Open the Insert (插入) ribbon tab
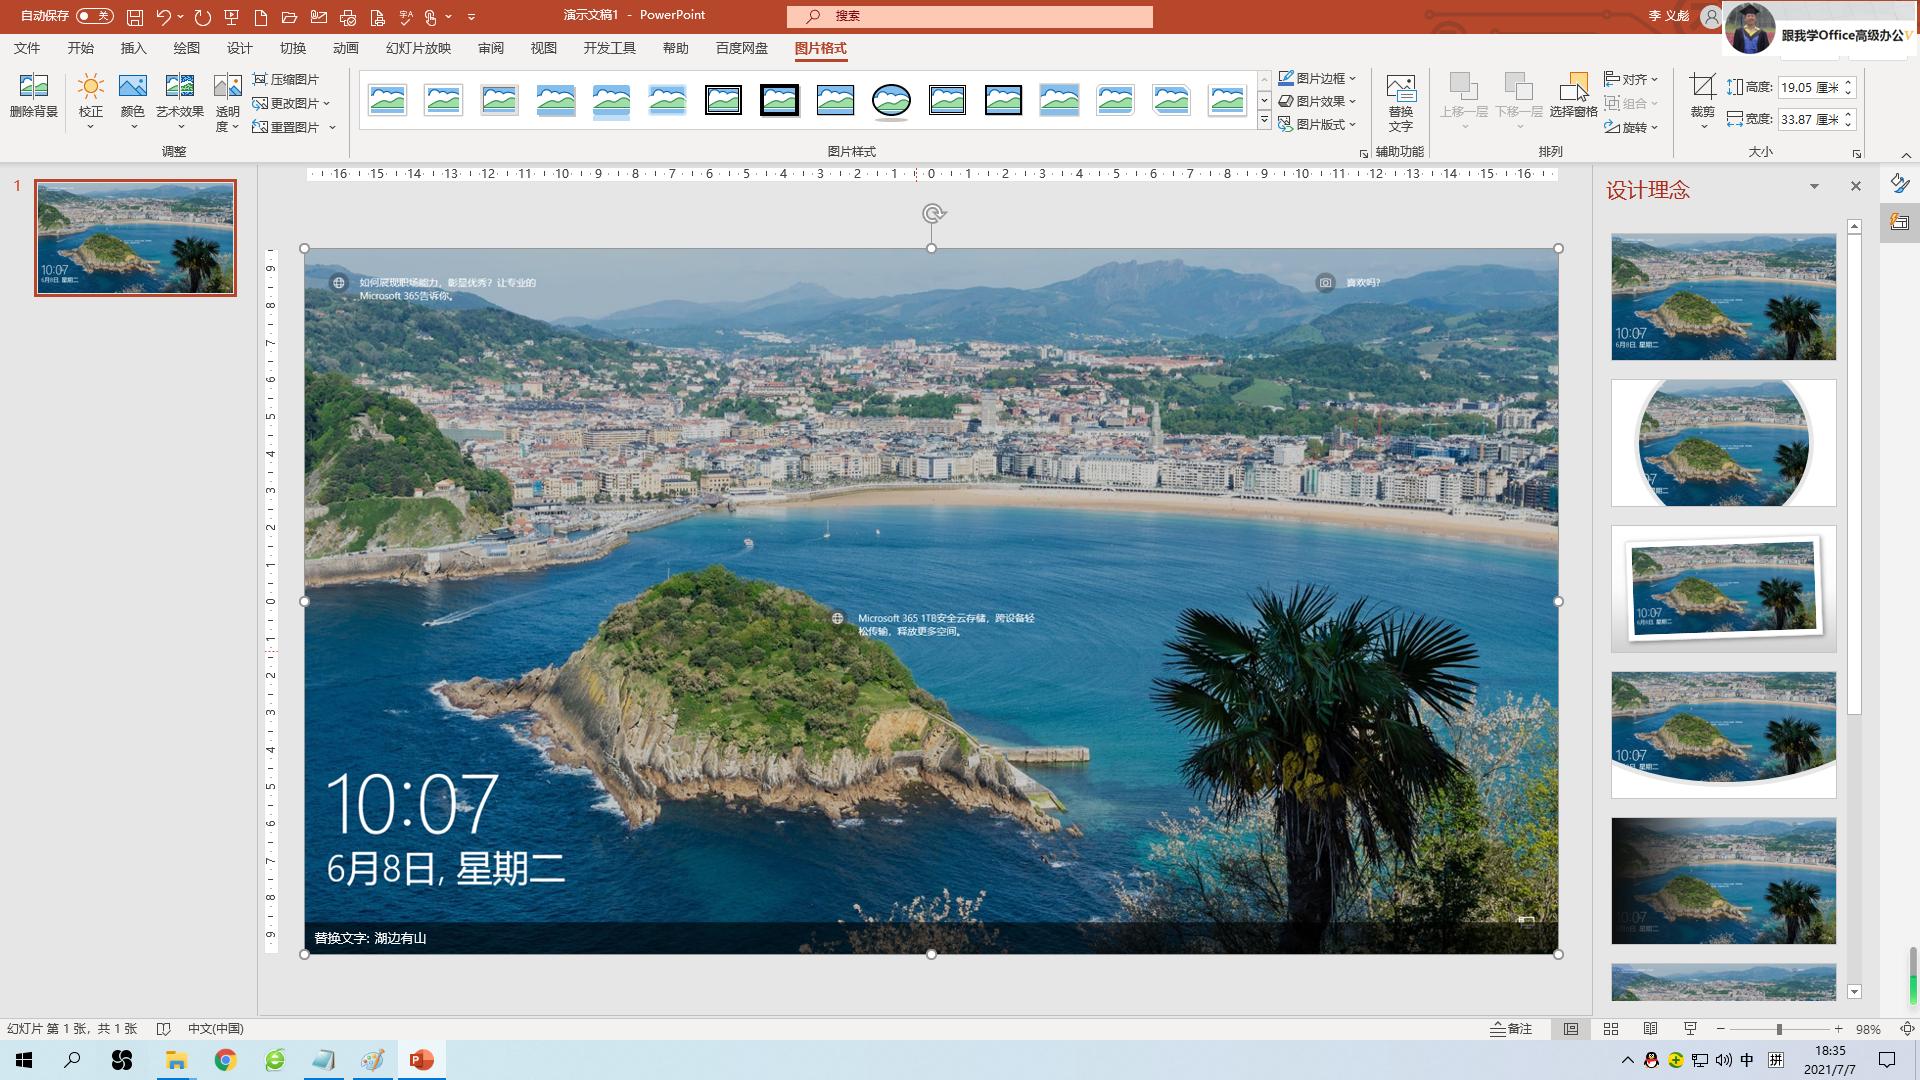1920x1080 pixels. pos(133,48)
